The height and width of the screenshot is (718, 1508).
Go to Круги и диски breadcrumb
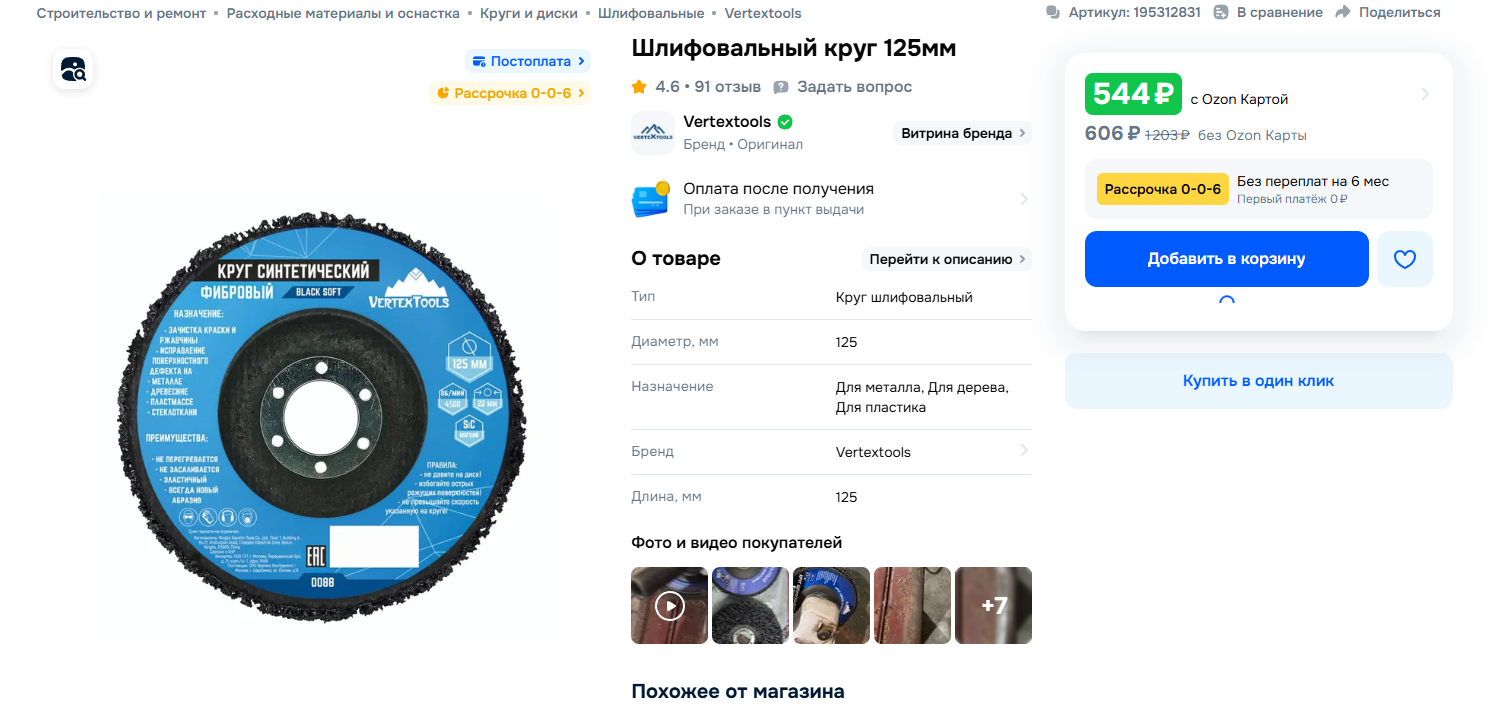point(529,13)
